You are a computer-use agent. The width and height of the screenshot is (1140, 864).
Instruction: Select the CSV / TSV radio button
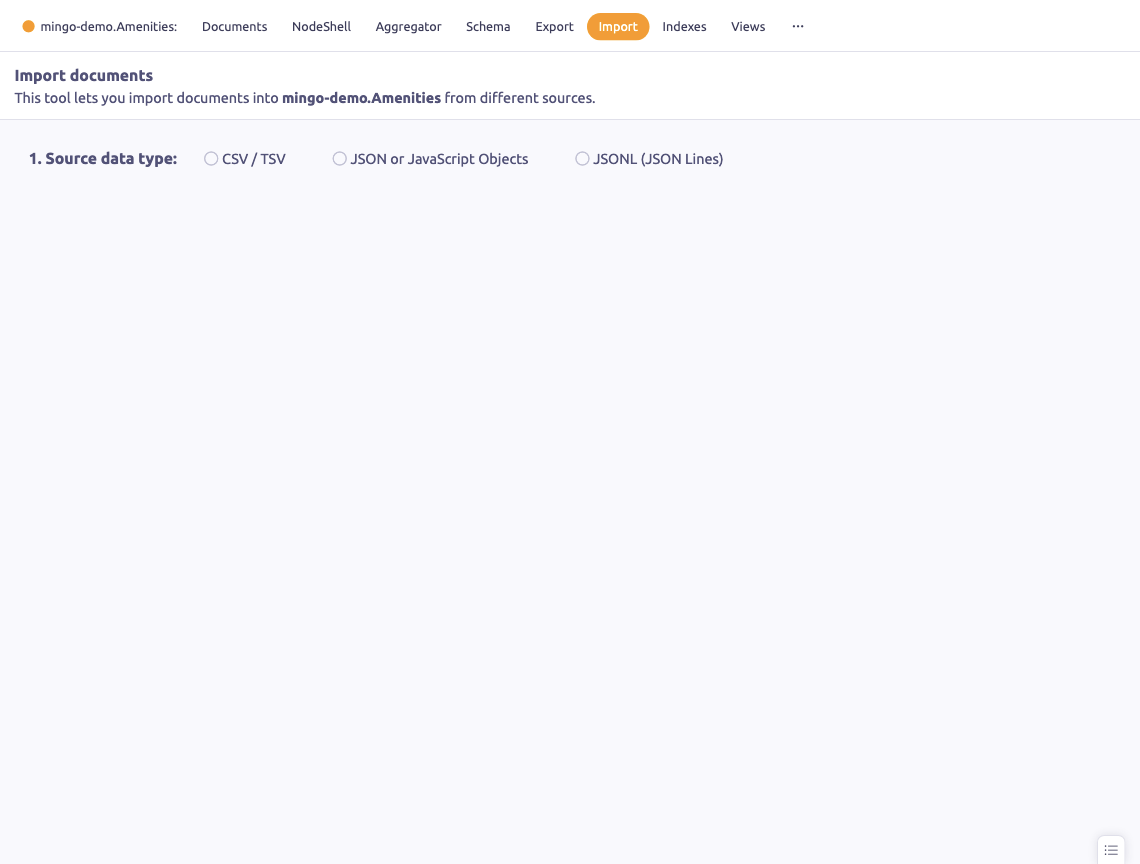211,159
